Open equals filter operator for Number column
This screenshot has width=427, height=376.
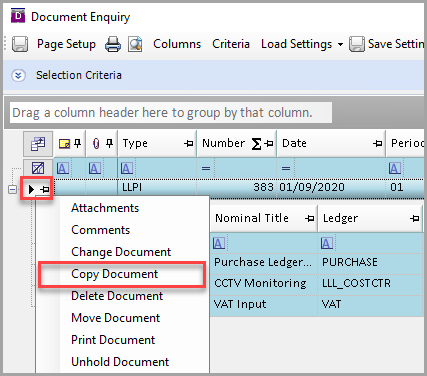(206, 169)
